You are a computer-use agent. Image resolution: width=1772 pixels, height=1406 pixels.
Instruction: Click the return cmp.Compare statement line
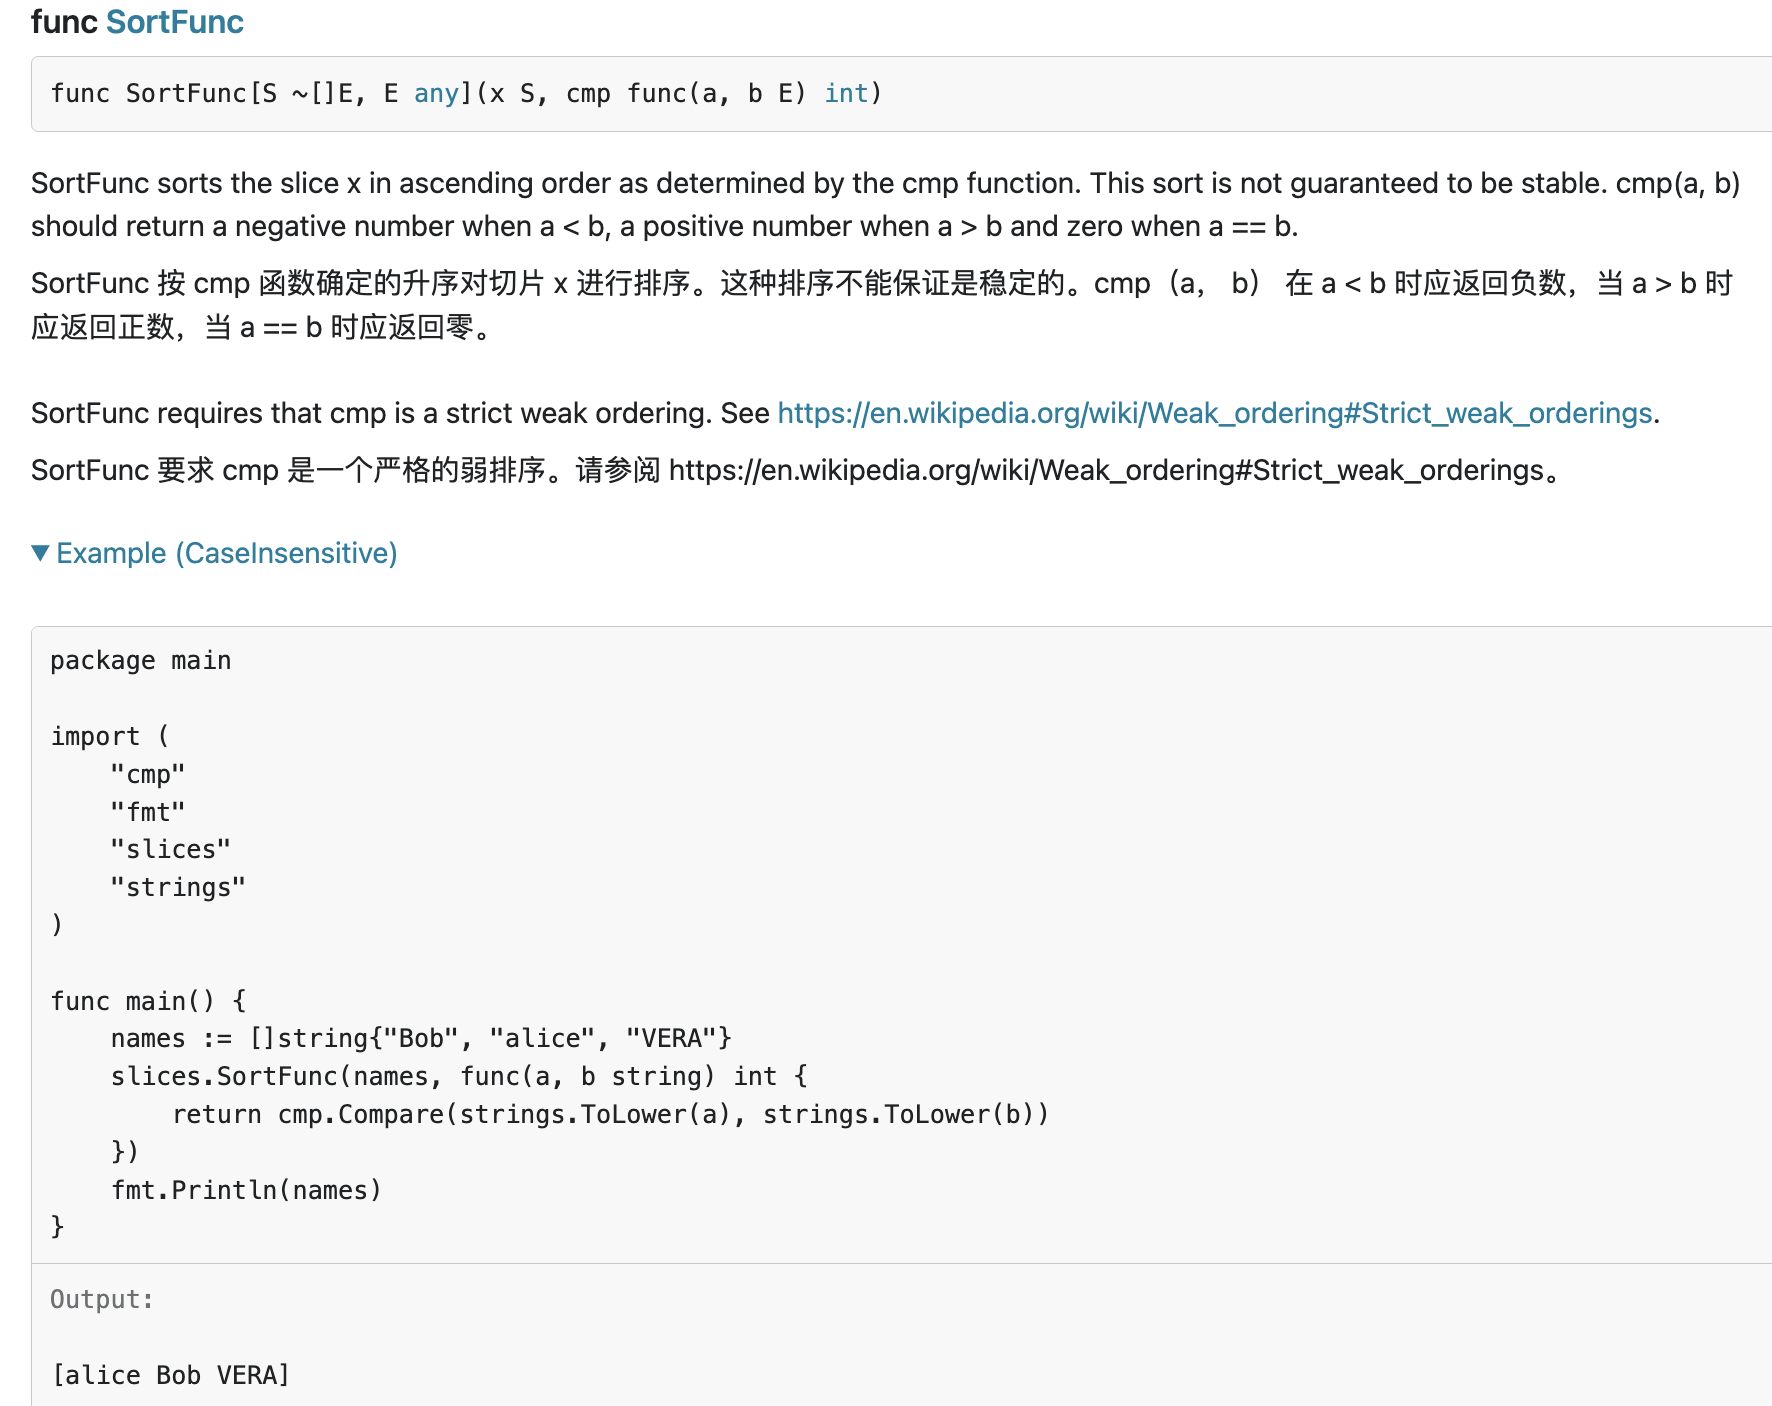pyautogui.click(x=610, y=1115)
